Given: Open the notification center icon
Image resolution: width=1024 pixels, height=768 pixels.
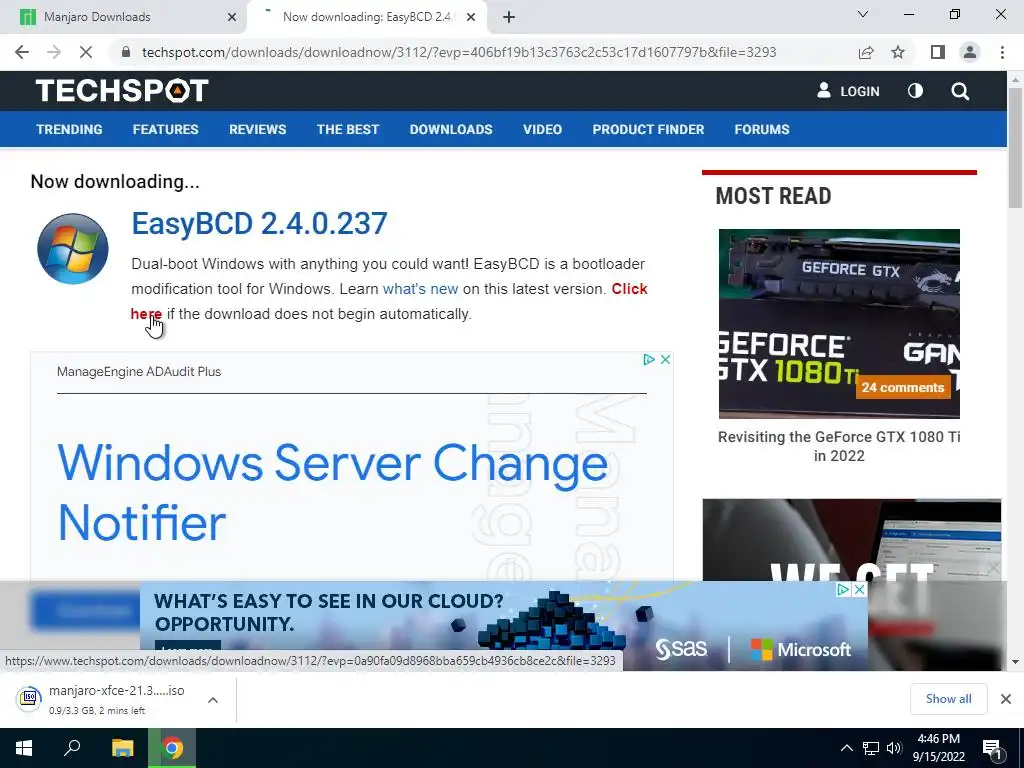Looking at the screenshot, I should pyautogui.click(x=992, y=749).
